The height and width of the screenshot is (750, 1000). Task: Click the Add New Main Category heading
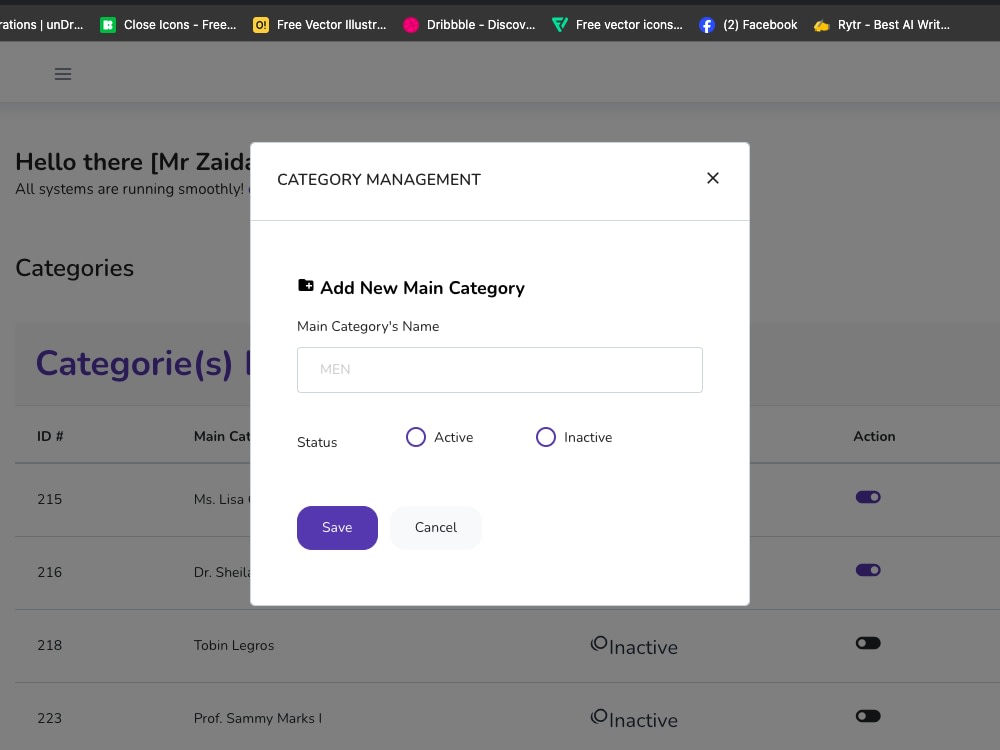pos(422,288)
